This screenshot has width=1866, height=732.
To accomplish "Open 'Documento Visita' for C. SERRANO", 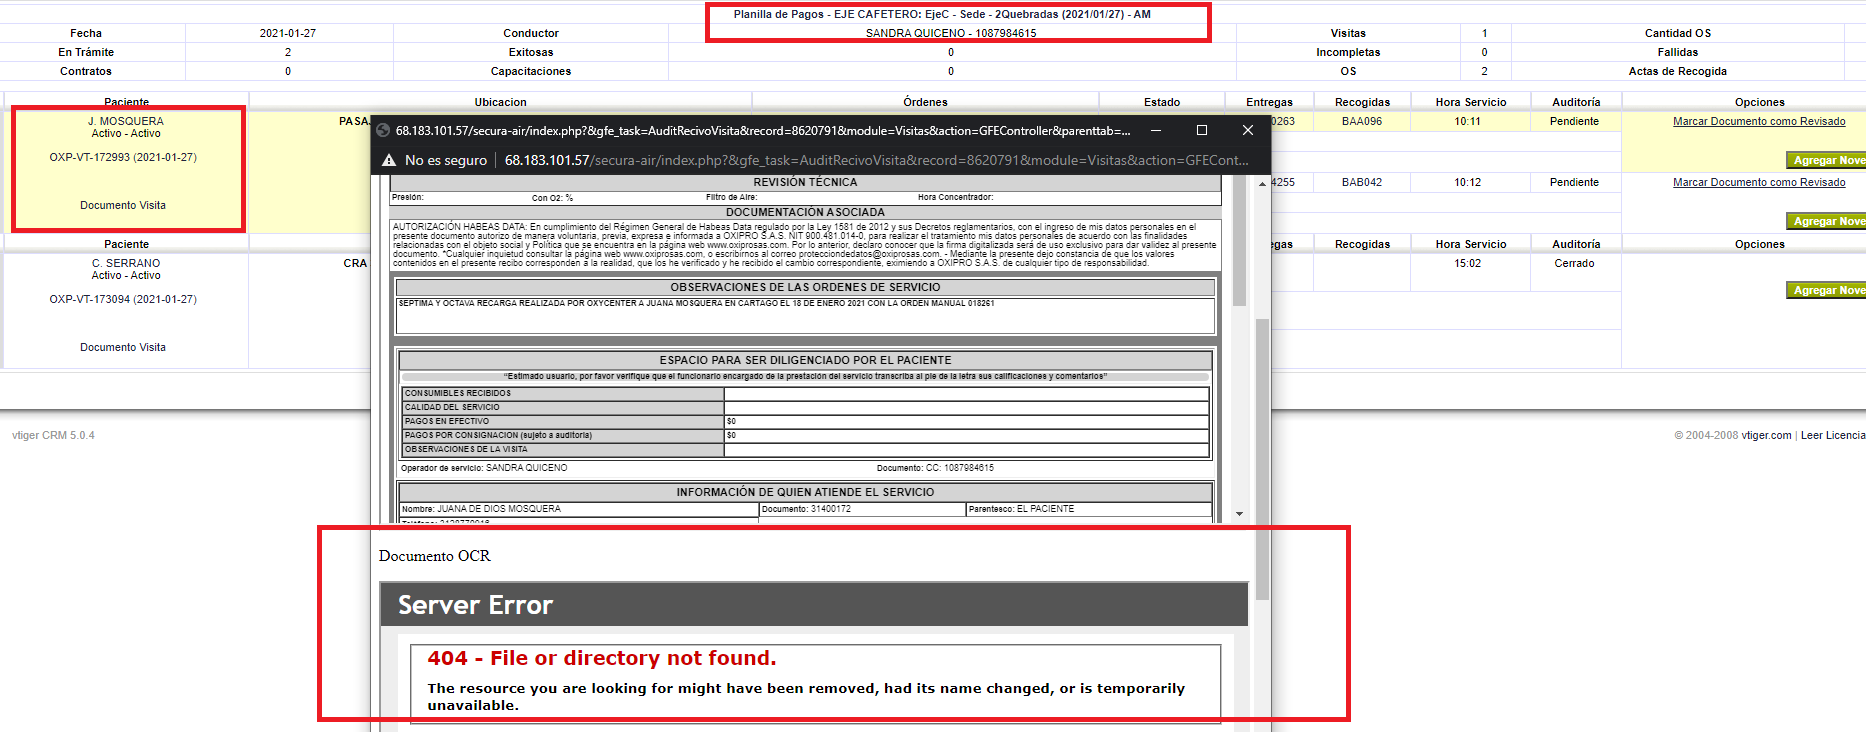I will click(x=123, y=347).
